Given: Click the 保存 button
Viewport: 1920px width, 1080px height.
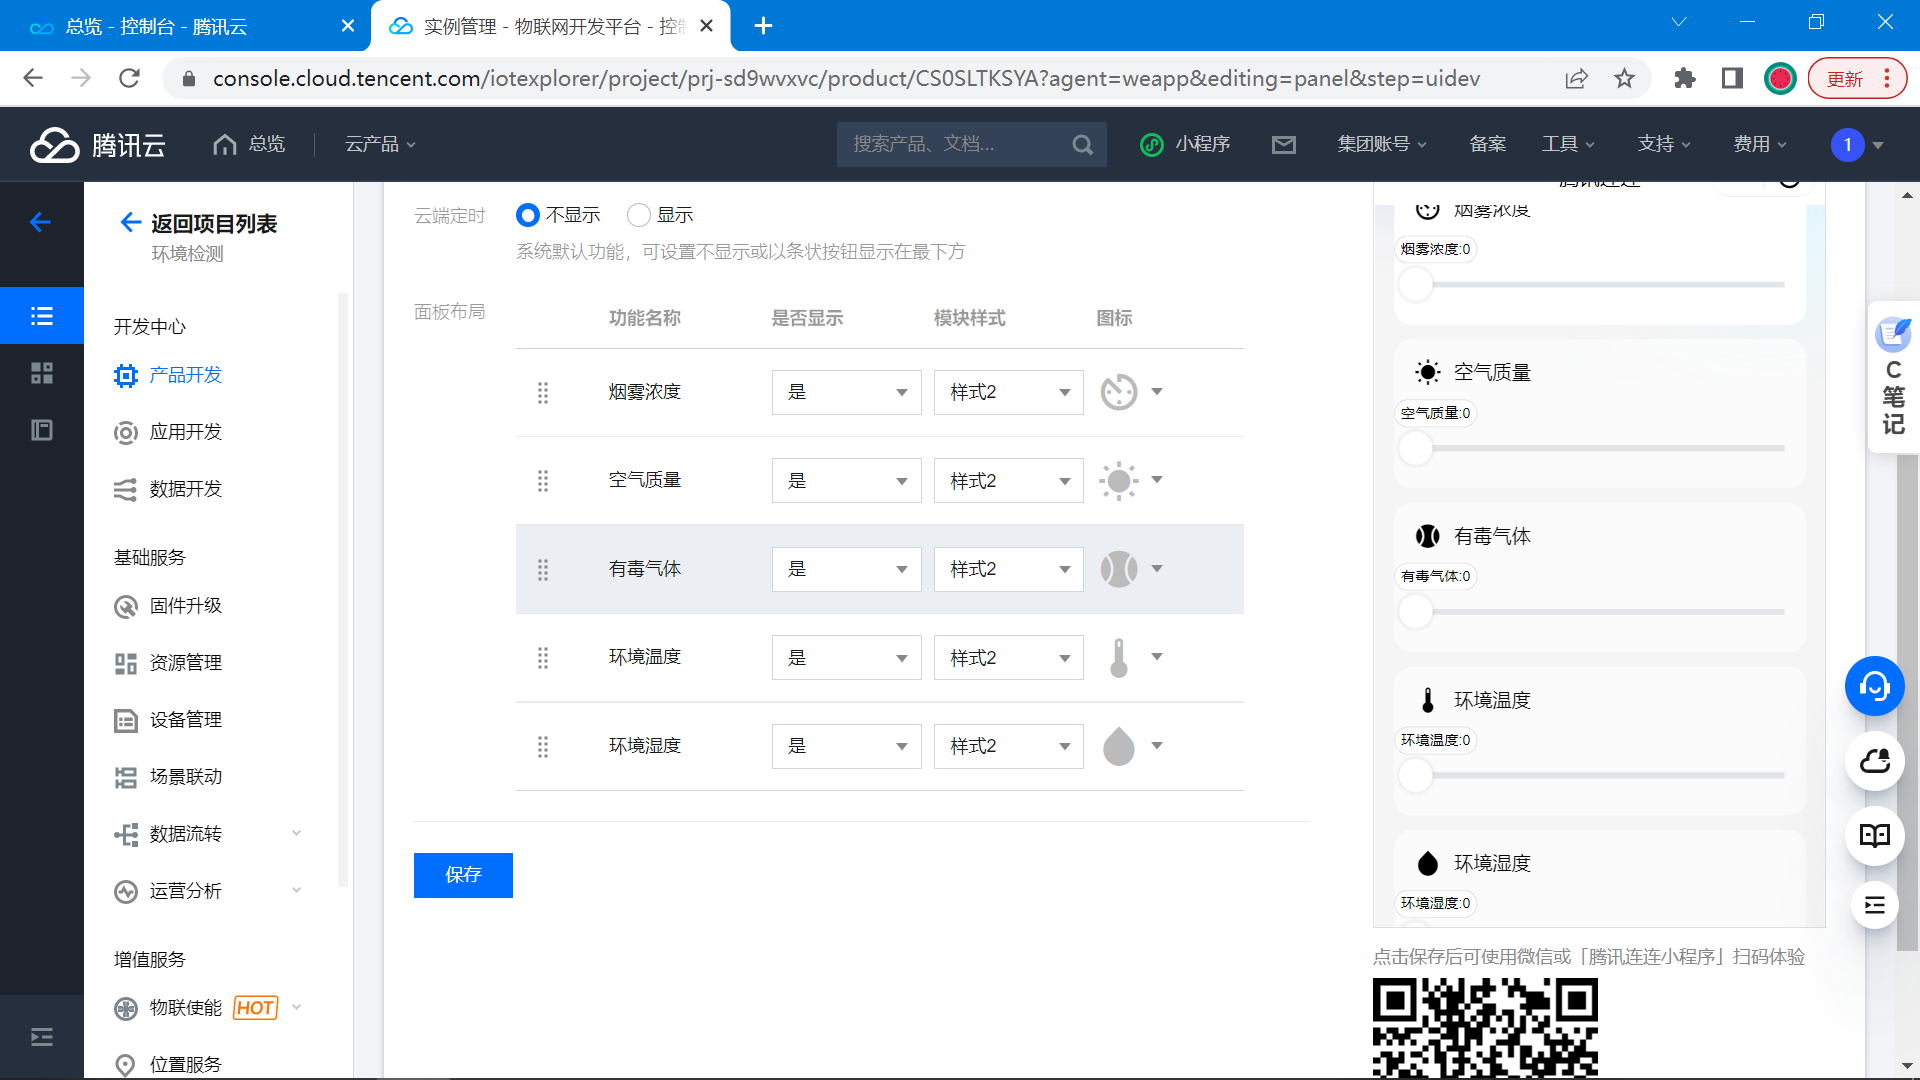Looking at the screenshot, I should tap(463, 875).
